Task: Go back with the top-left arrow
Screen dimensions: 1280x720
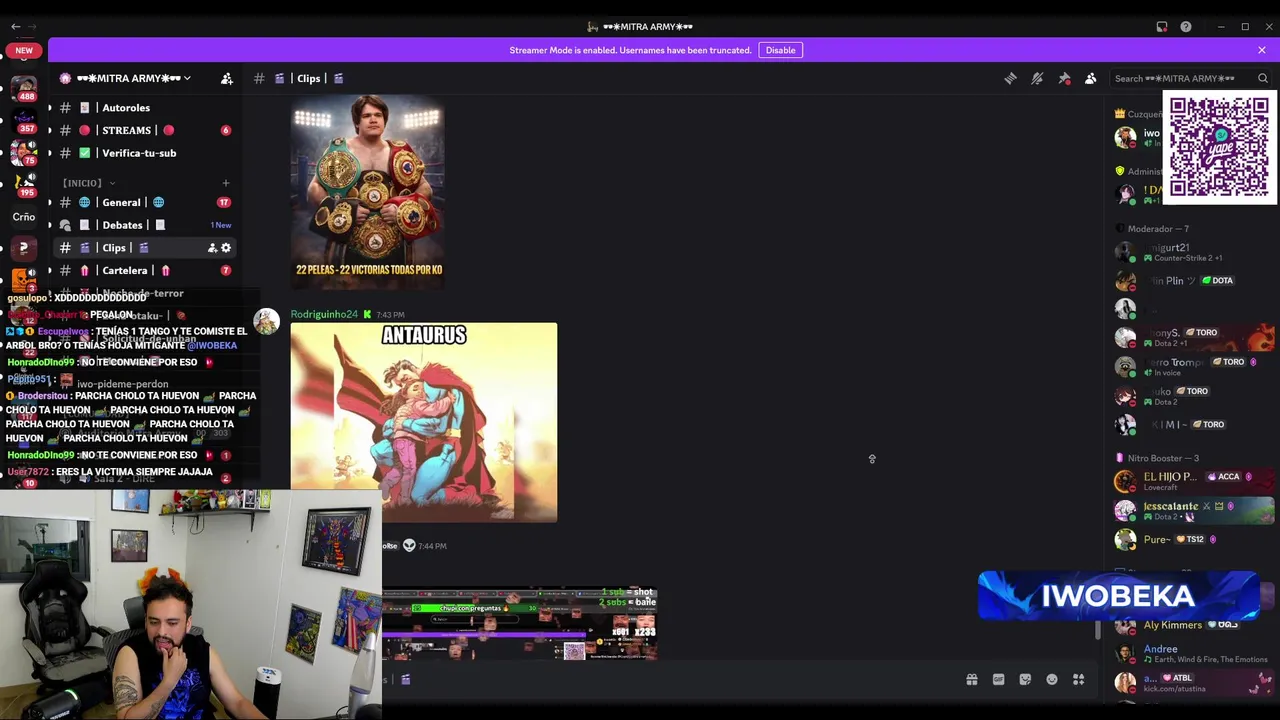Action: coord(15,27)
